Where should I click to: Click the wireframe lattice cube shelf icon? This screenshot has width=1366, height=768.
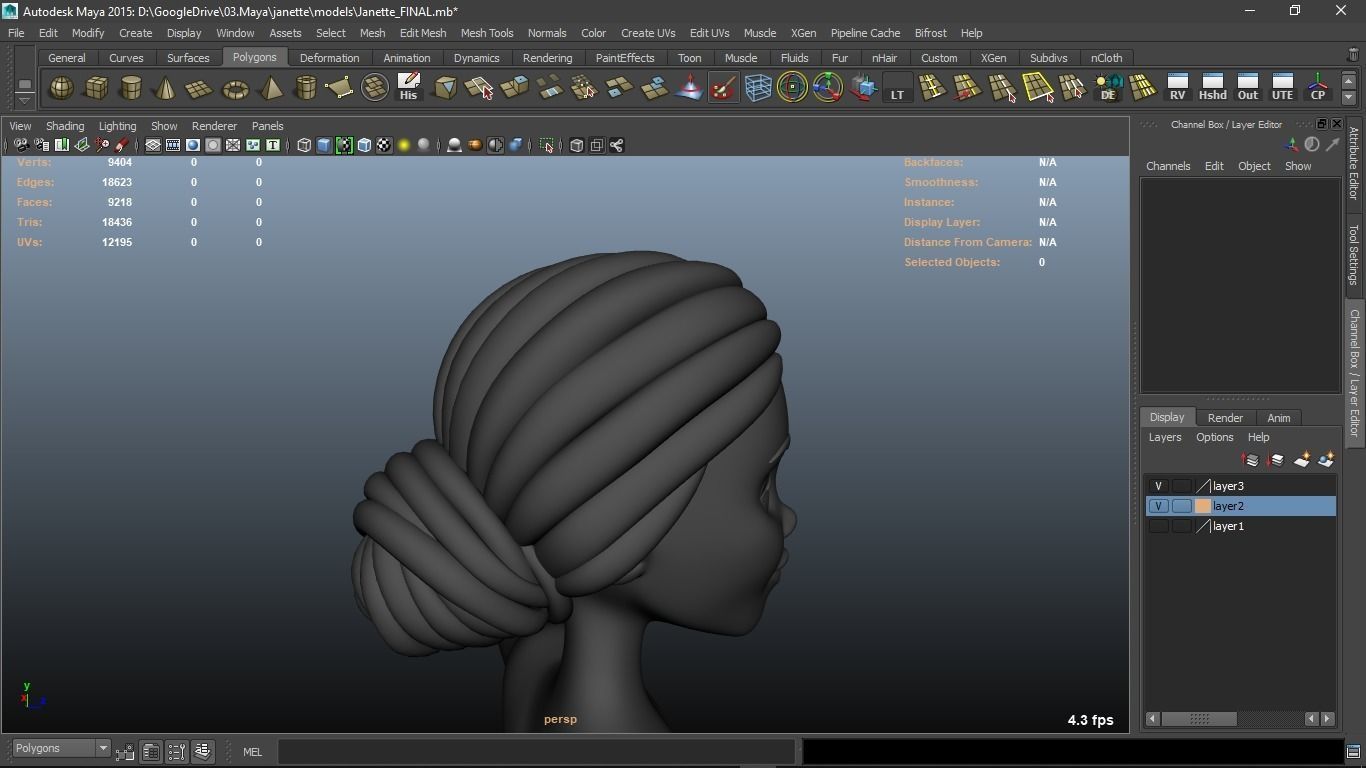click(758, 88)
